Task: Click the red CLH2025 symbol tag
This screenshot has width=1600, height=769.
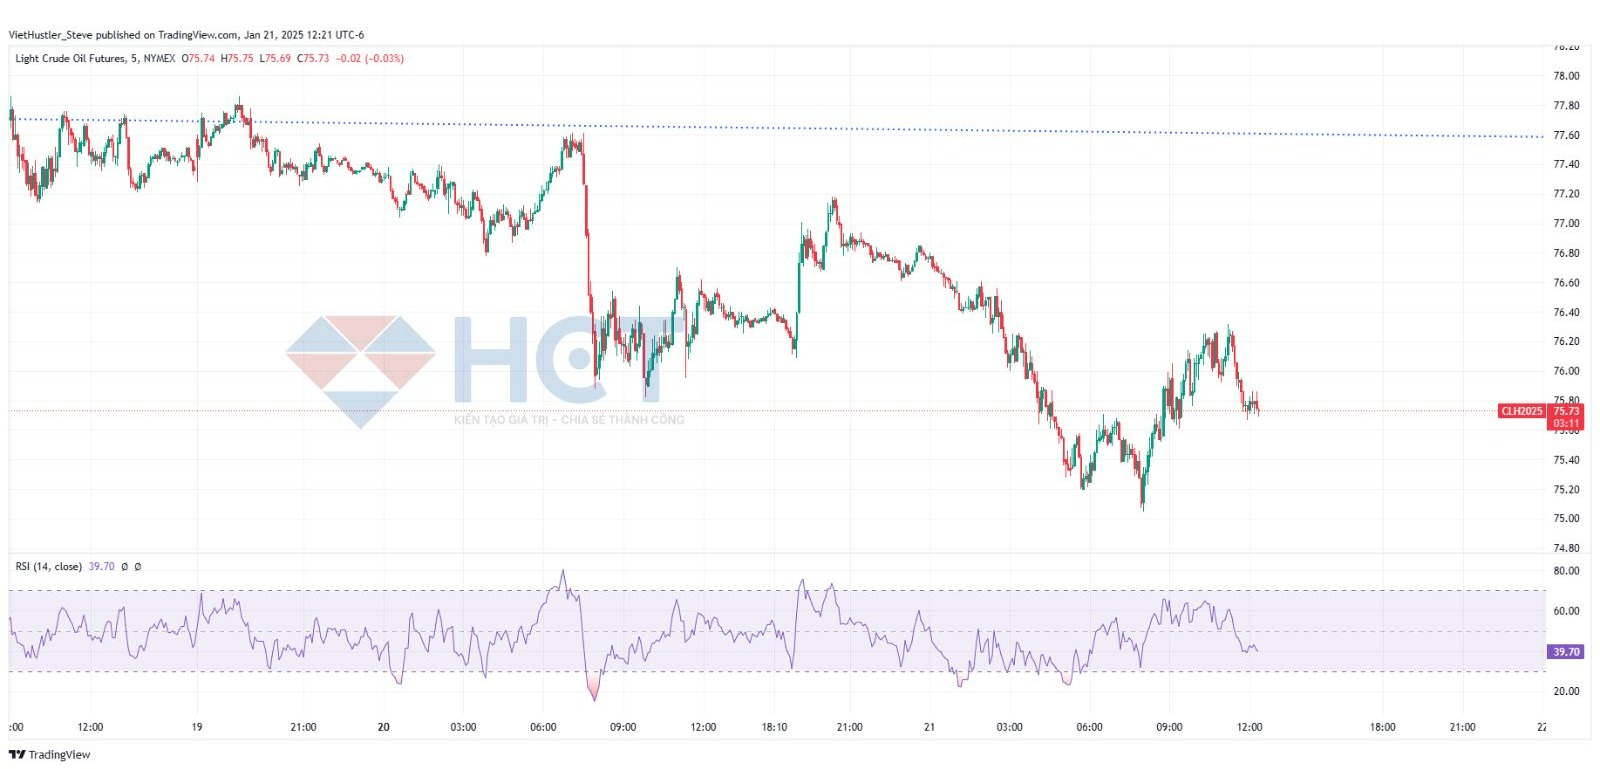Action: click(1521, 411)
